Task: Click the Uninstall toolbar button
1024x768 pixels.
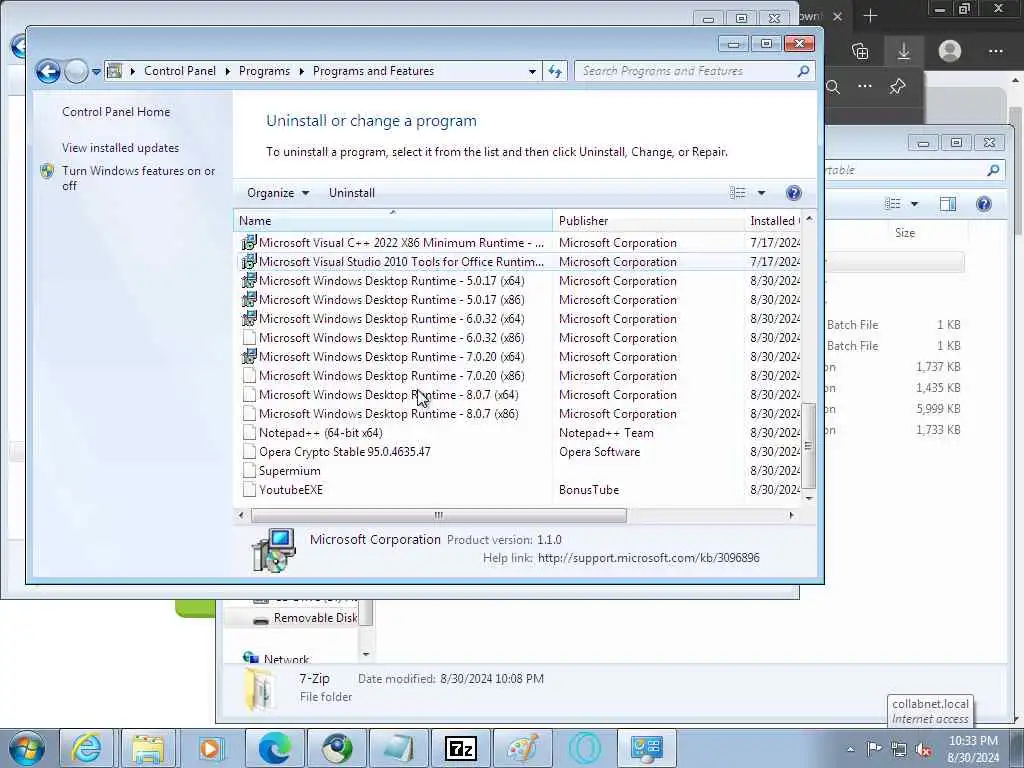Action: [x=351, y=193]
